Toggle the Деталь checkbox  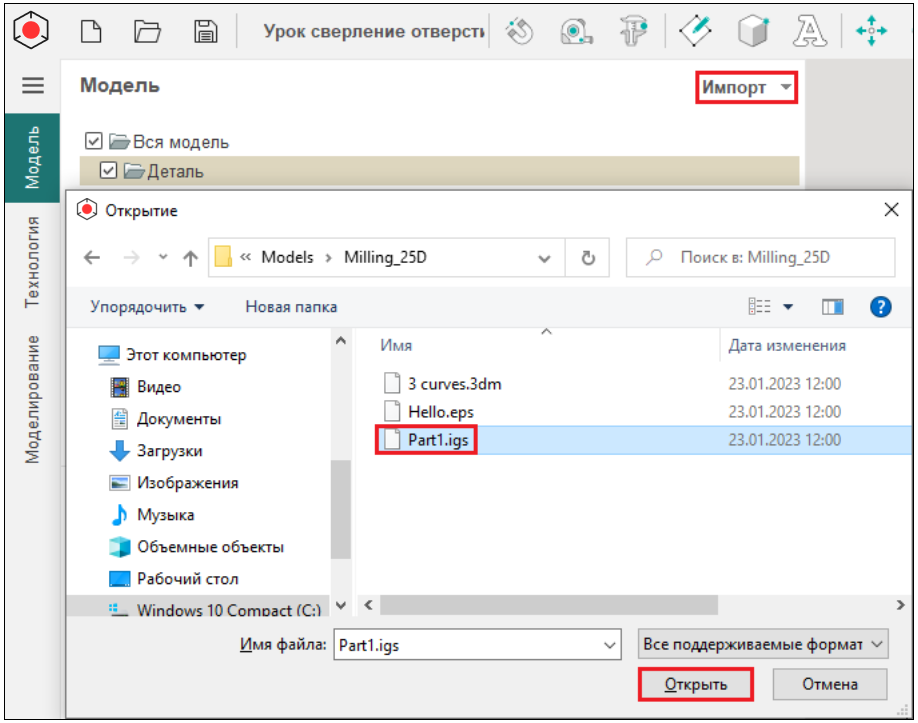pos(109,171)
